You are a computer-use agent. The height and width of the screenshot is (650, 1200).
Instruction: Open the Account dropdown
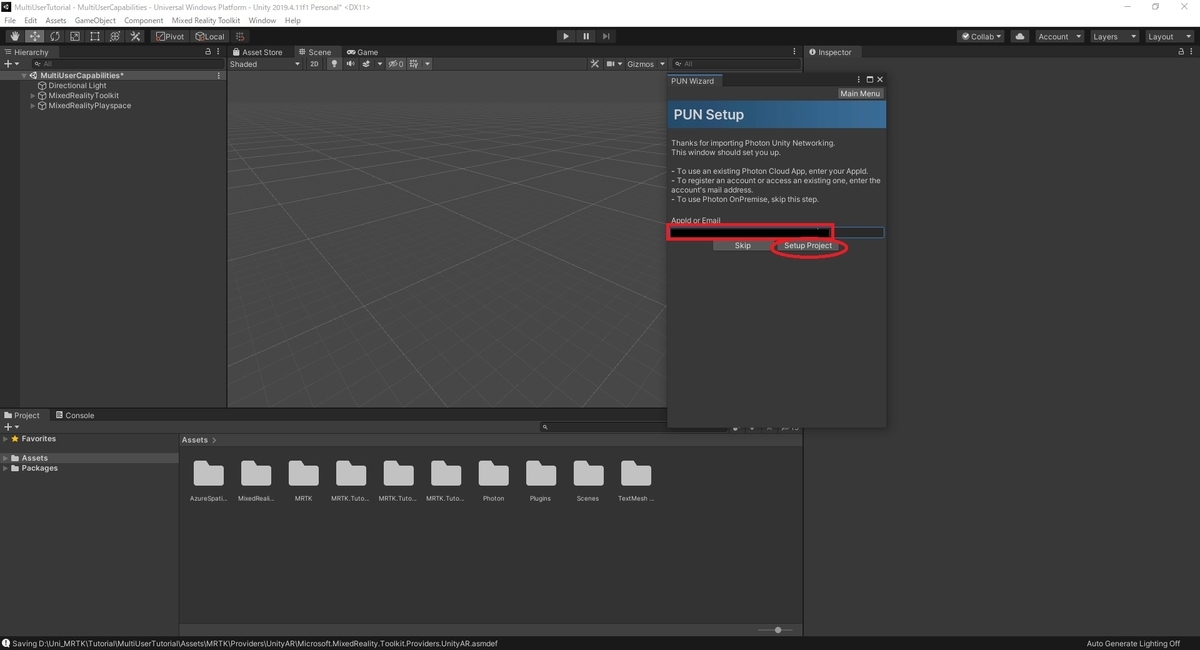pyautogui.click(x=1059, y=37)
